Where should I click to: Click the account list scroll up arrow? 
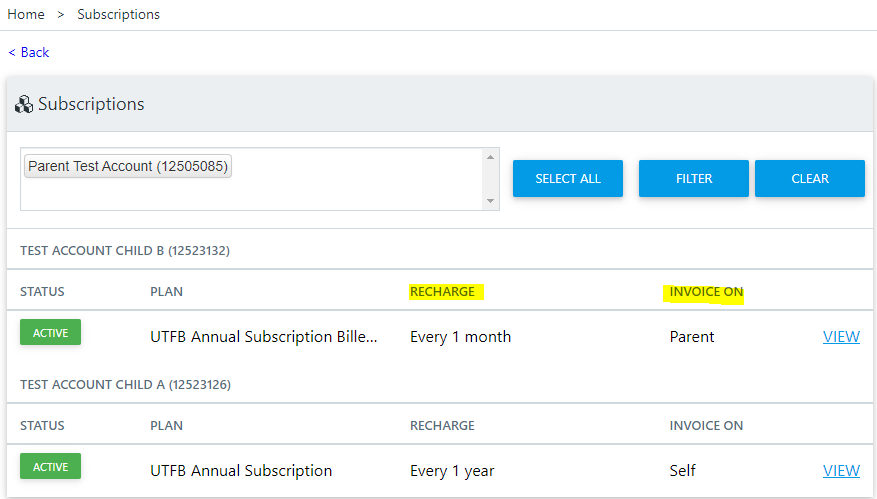point(491,157)
